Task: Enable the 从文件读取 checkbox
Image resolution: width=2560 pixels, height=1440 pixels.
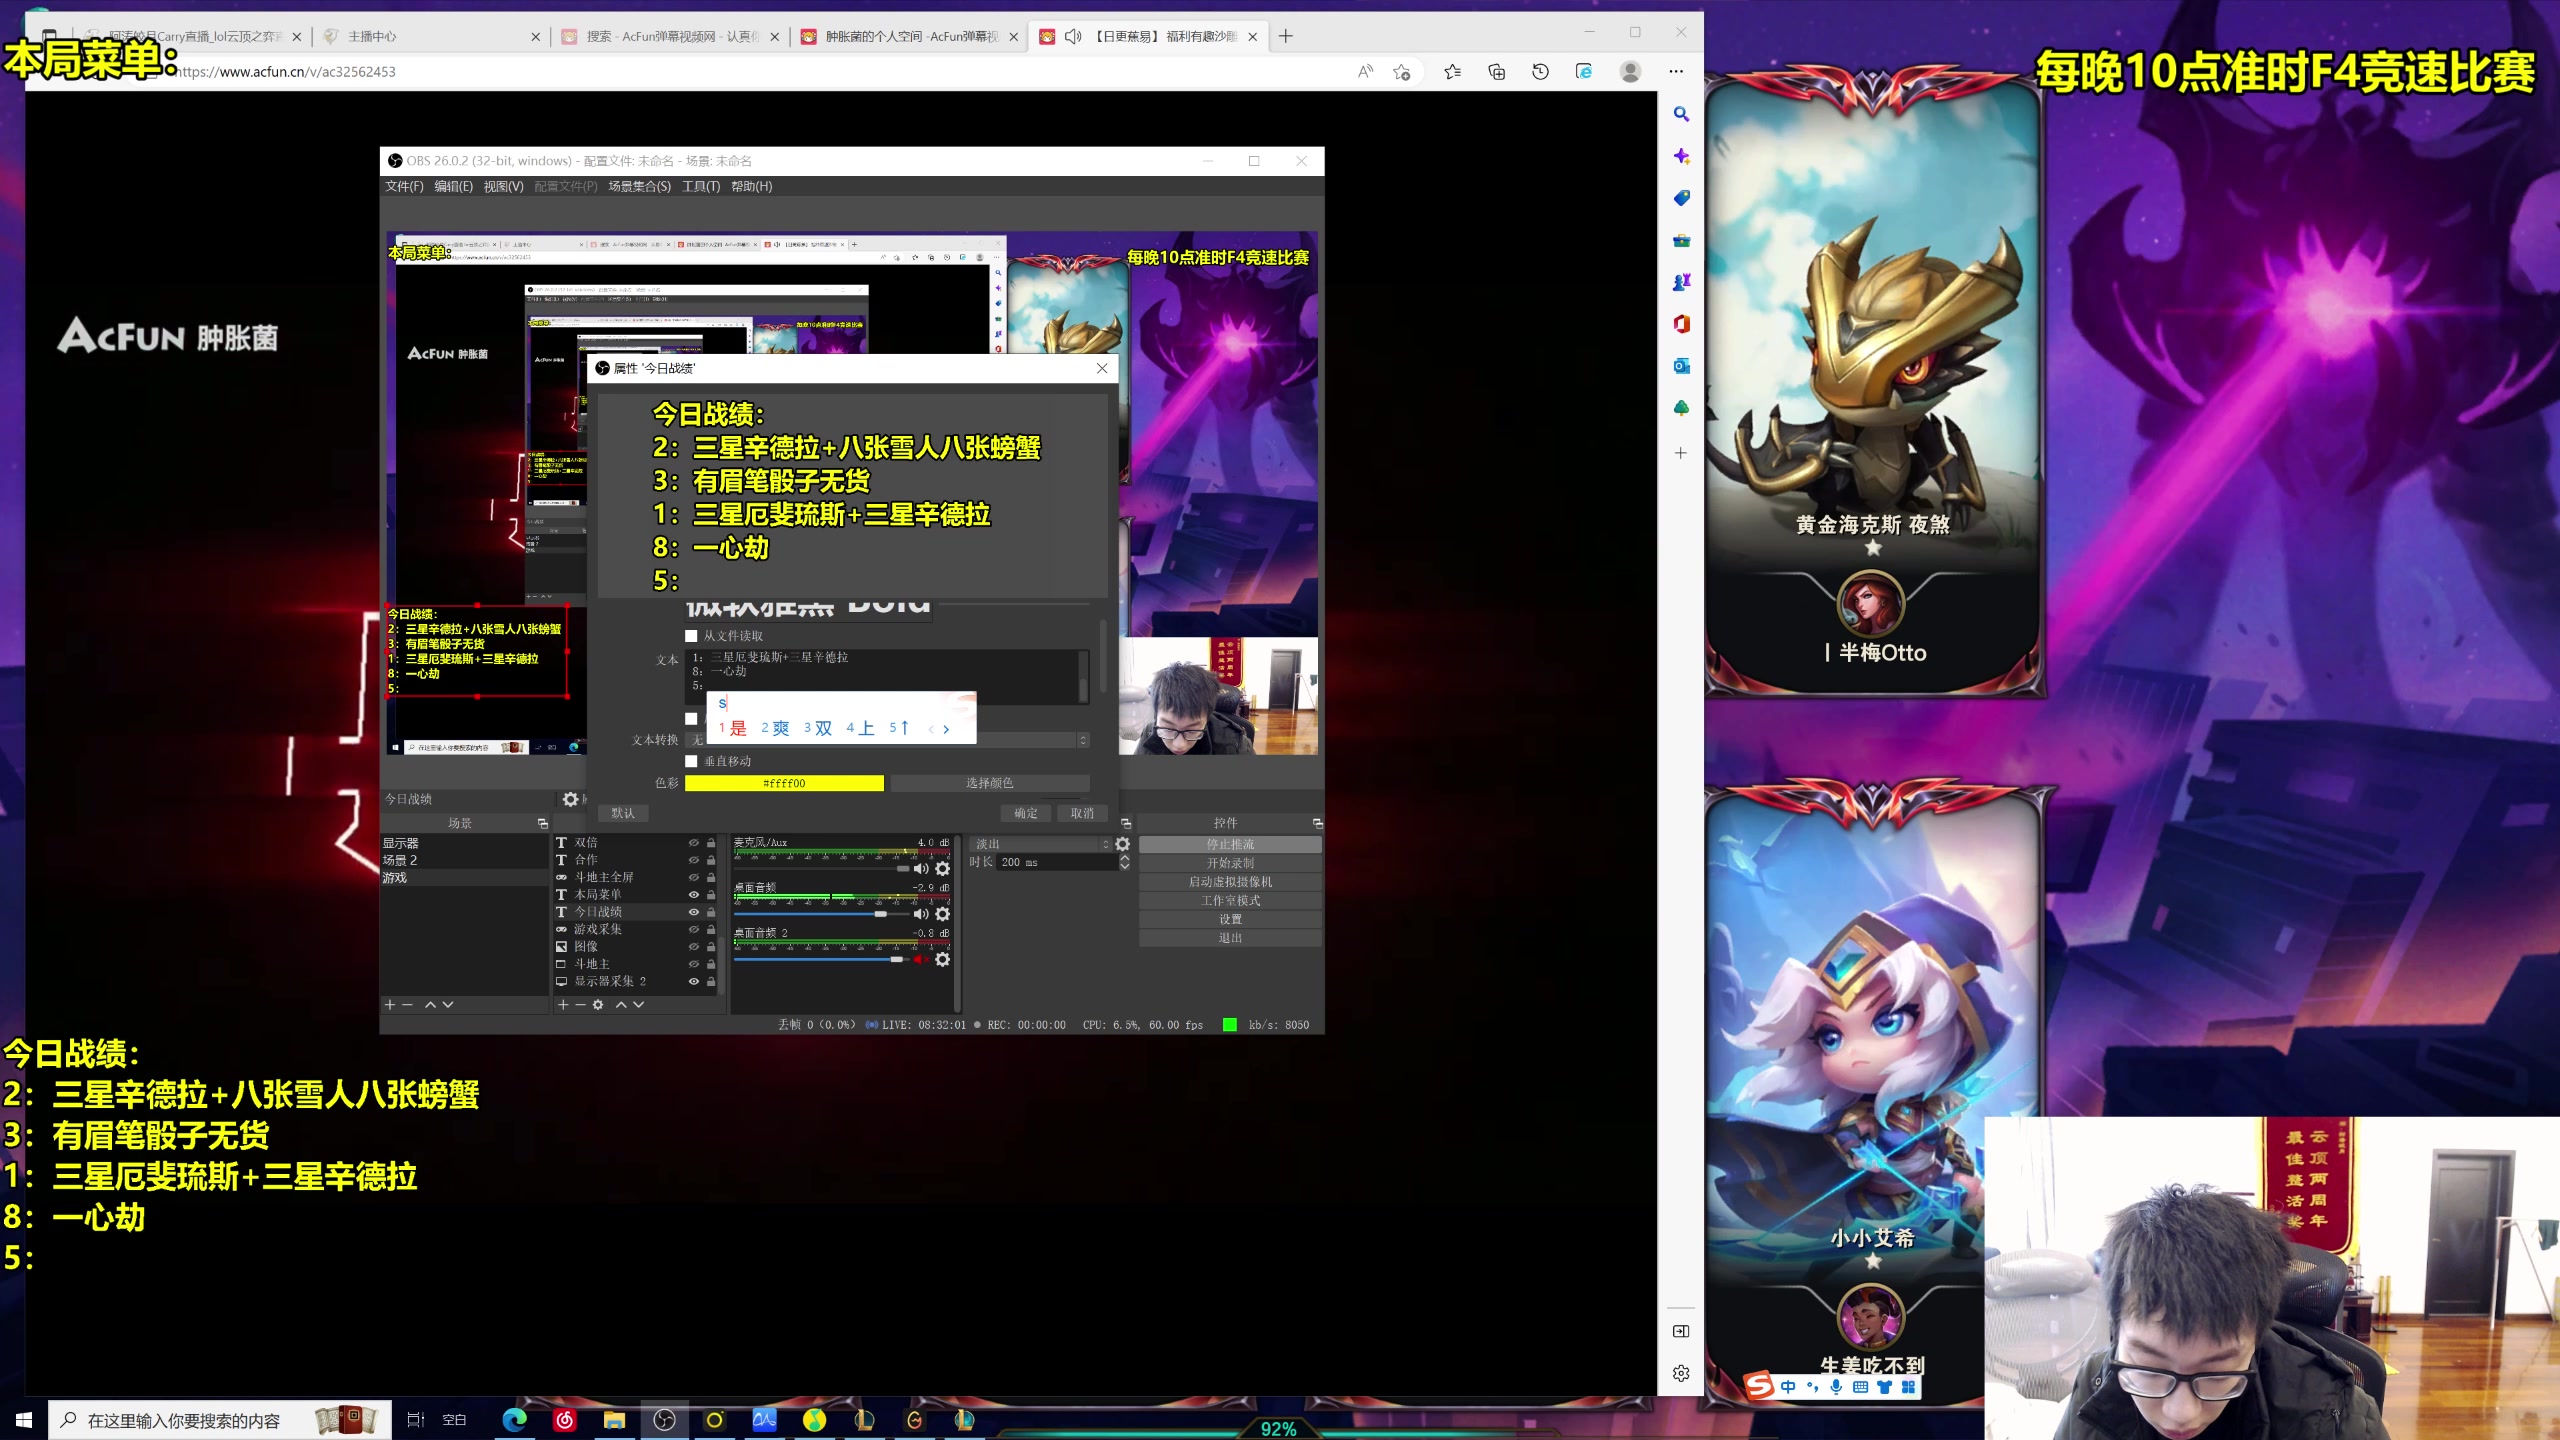Action: (x=691, y=636)
